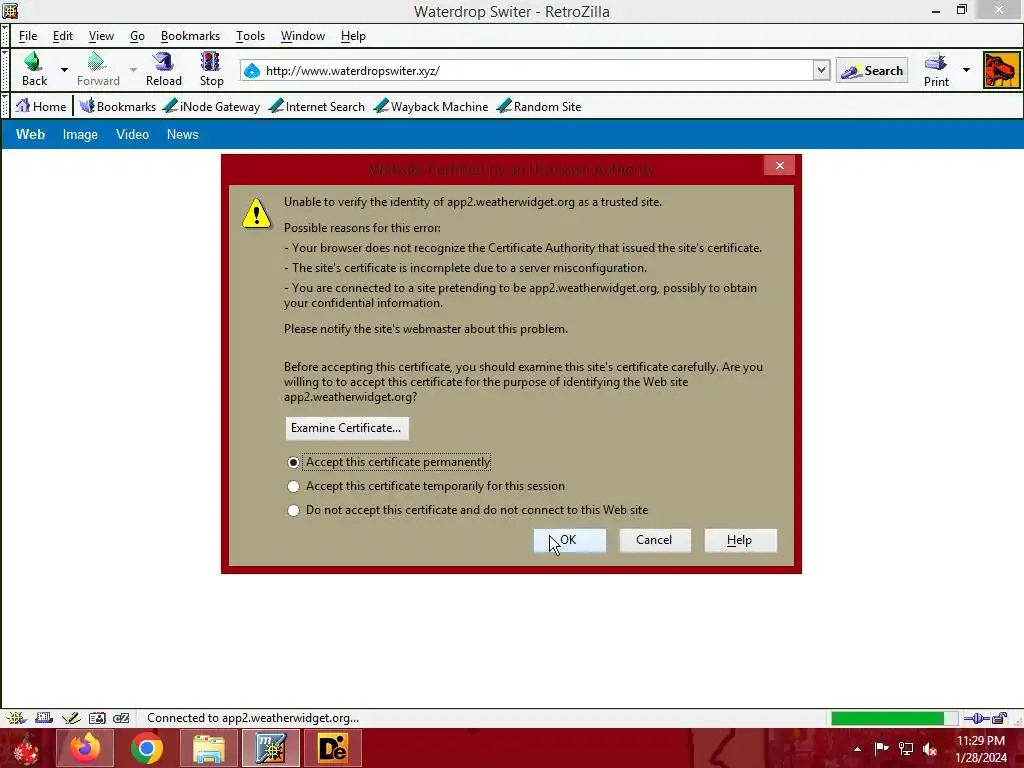
Task: Open the Bookmarks folder on personal toolbar
Action: pos(118,106)
